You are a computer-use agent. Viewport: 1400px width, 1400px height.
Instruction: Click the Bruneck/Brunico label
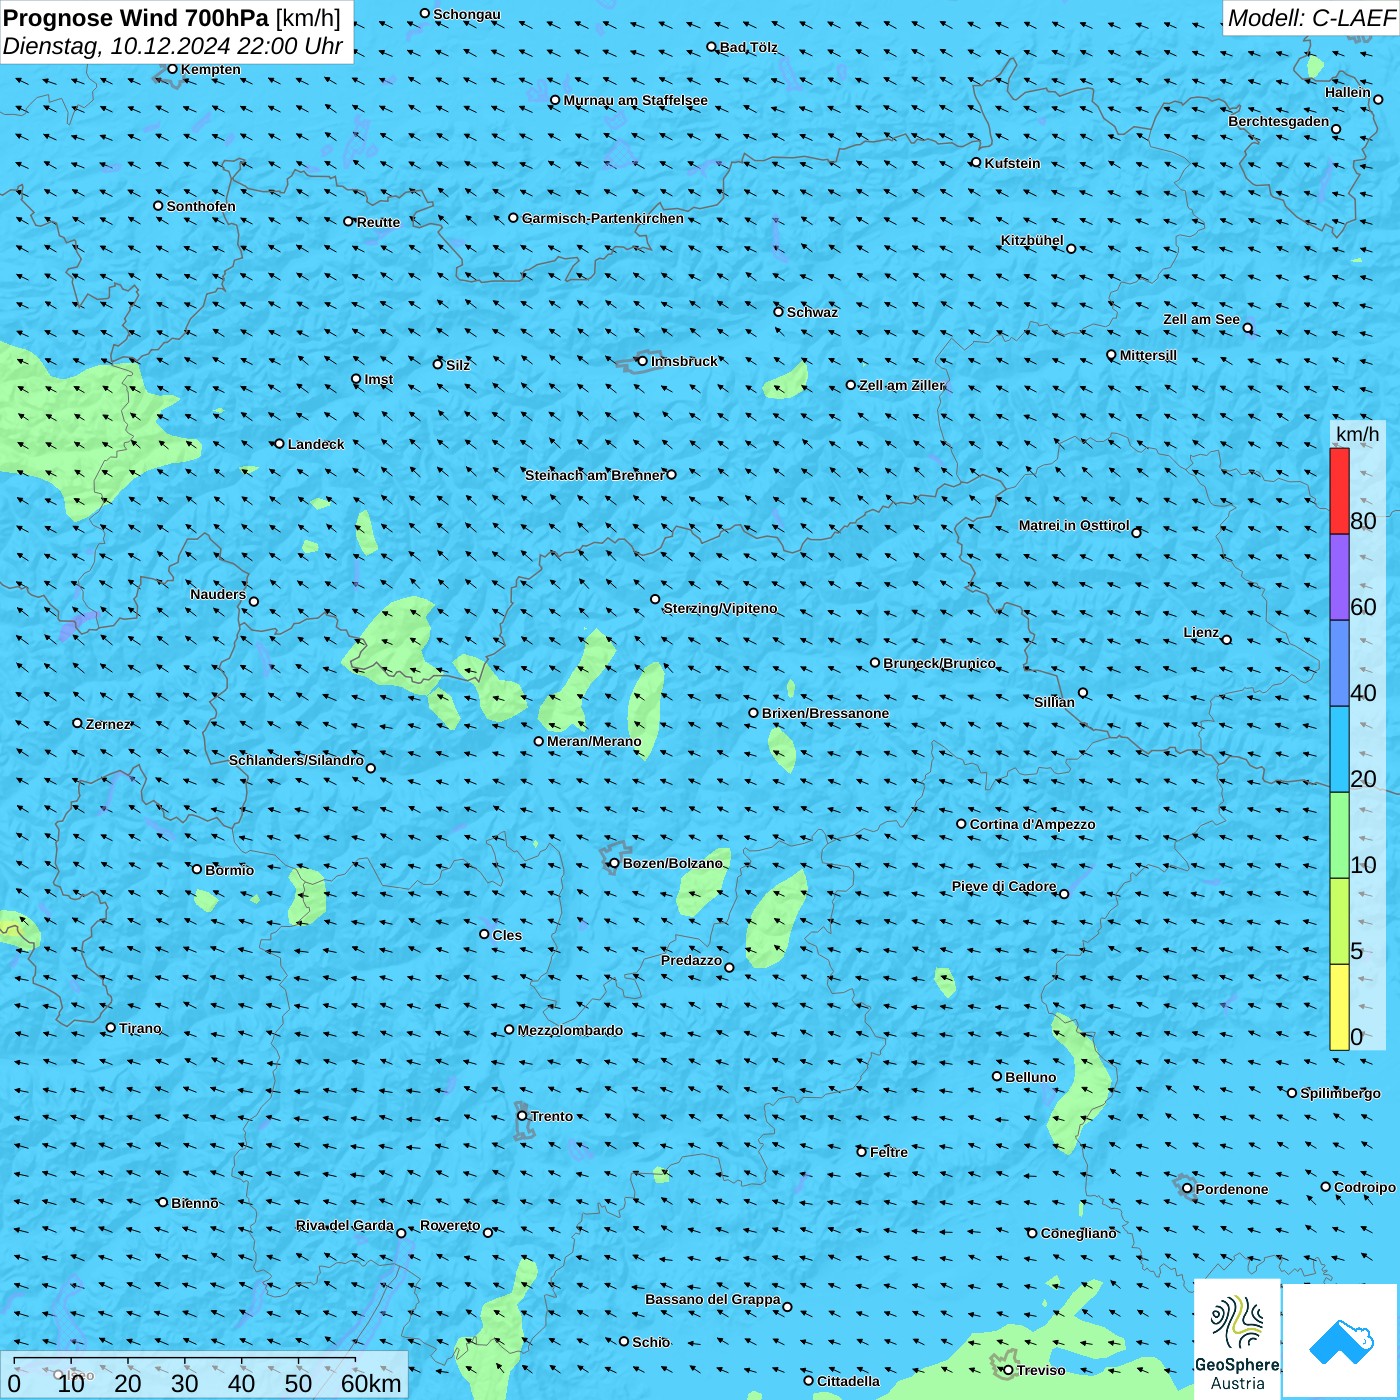[x=939, y=663]
